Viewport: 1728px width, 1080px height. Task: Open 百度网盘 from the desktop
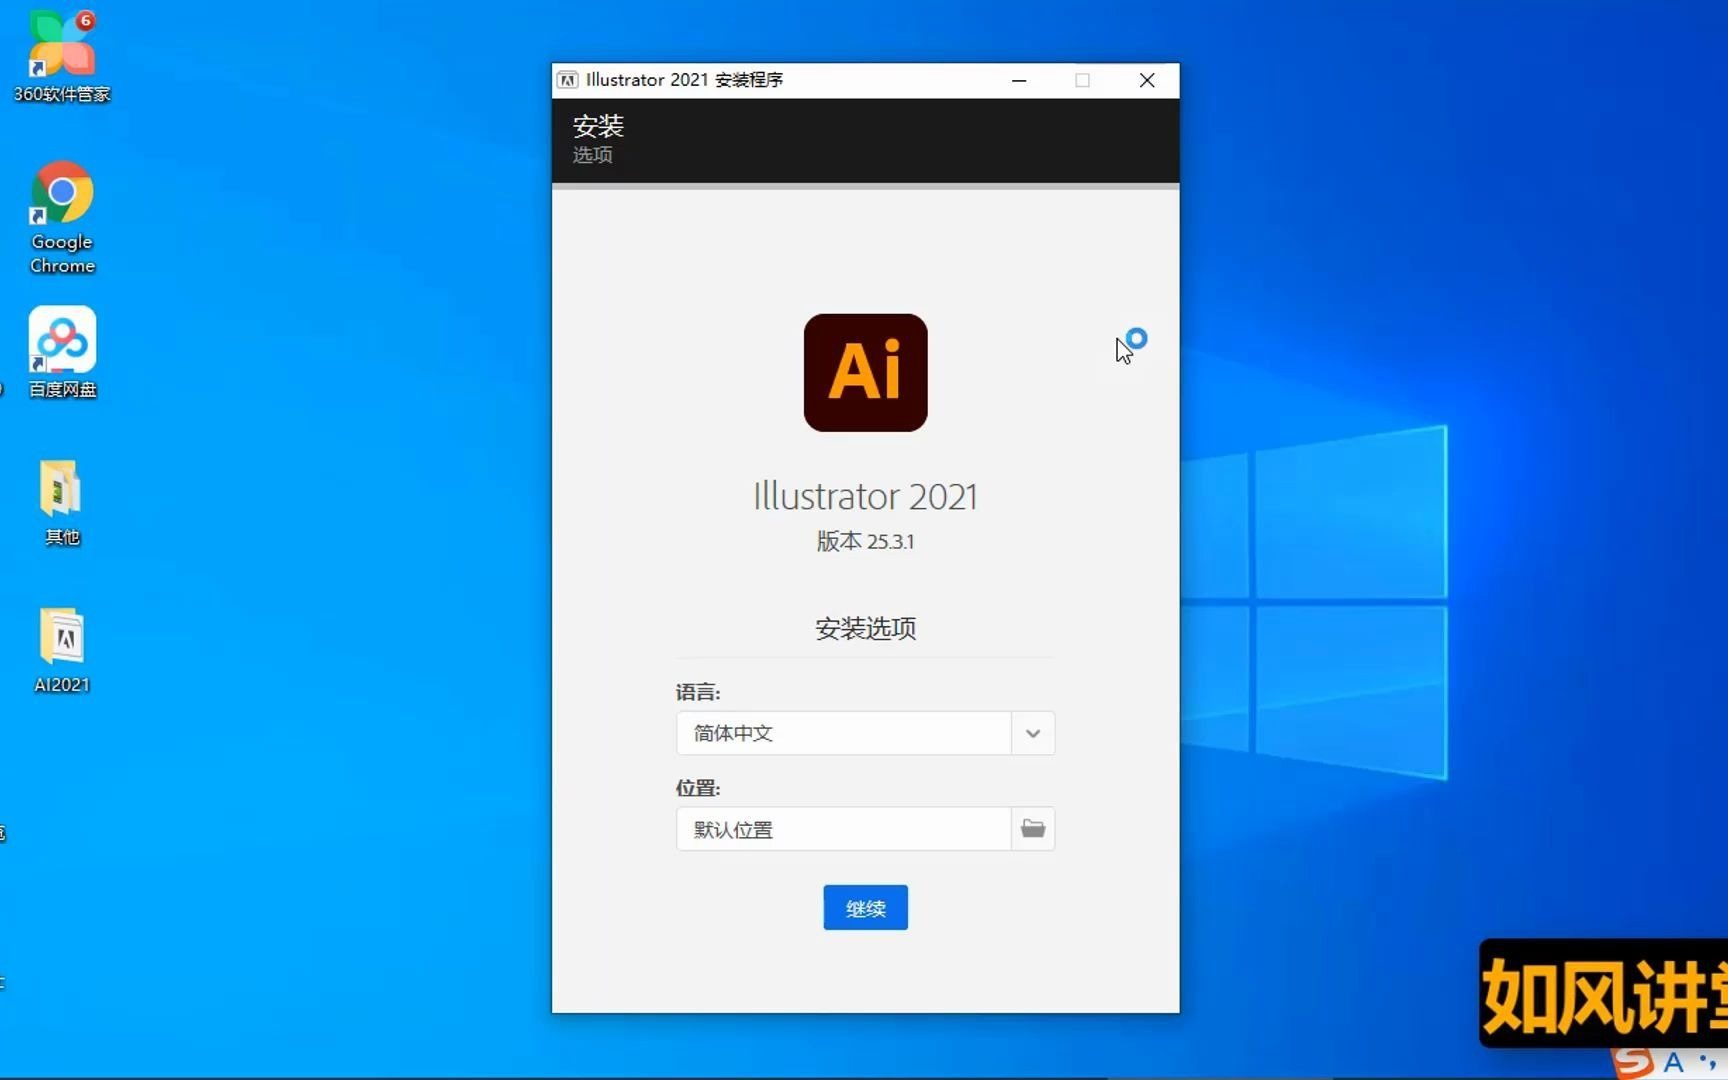(61, 338)
